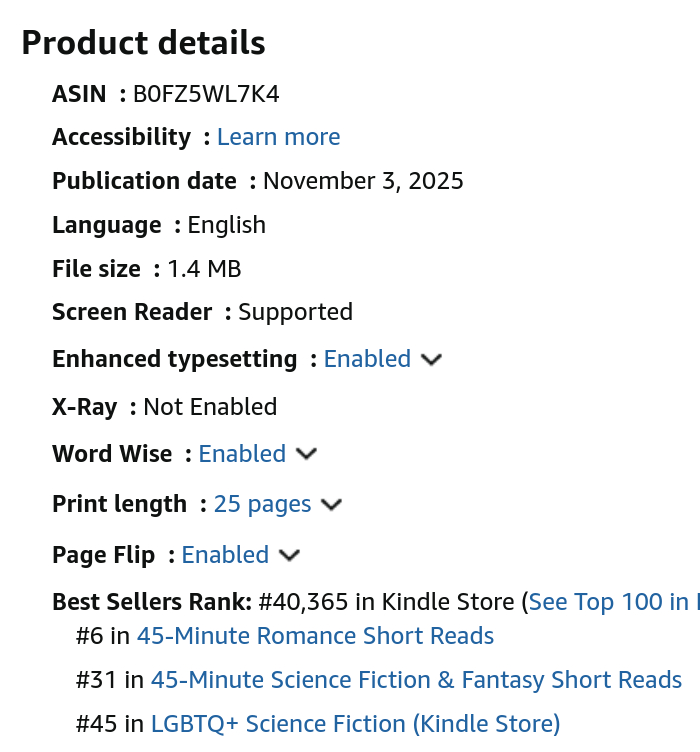The width and height of the screenshot is (700, 752).
Task: Click the 1.4 MB file size text
Action: pyautogui.click(x=204, y=269)
